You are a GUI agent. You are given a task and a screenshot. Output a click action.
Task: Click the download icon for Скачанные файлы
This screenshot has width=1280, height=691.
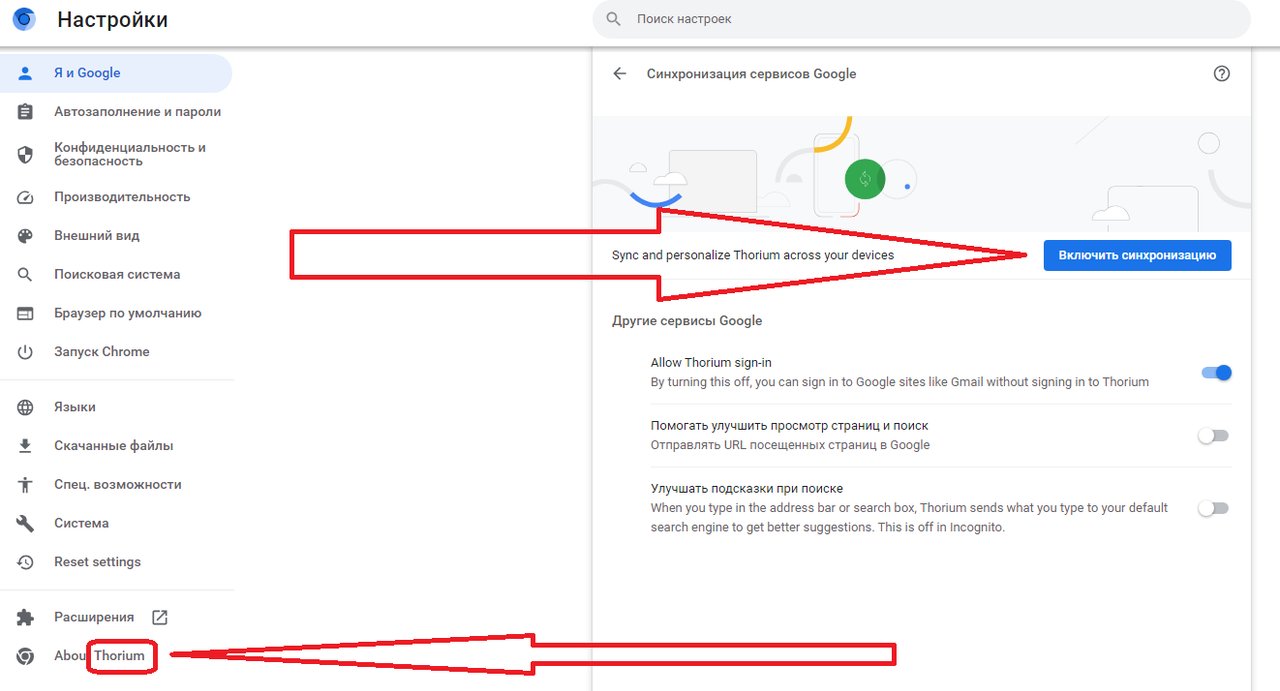point(26,446)
